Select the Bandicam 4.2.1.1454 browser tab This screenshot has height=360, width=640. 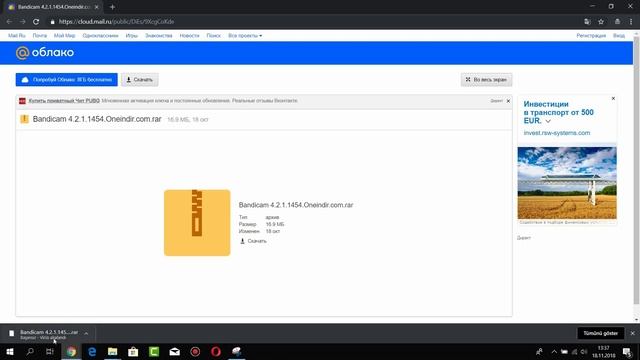[x=53, y=7]
